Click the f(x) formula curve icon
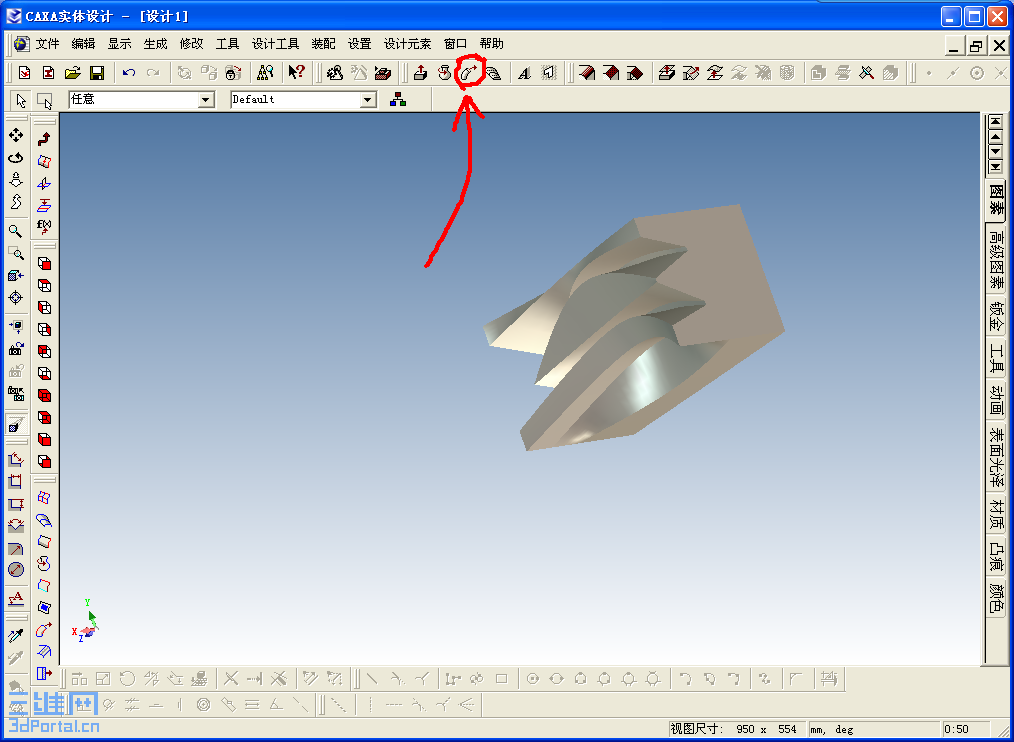Screen dimensions: 1014x742 tap(44, 226)
